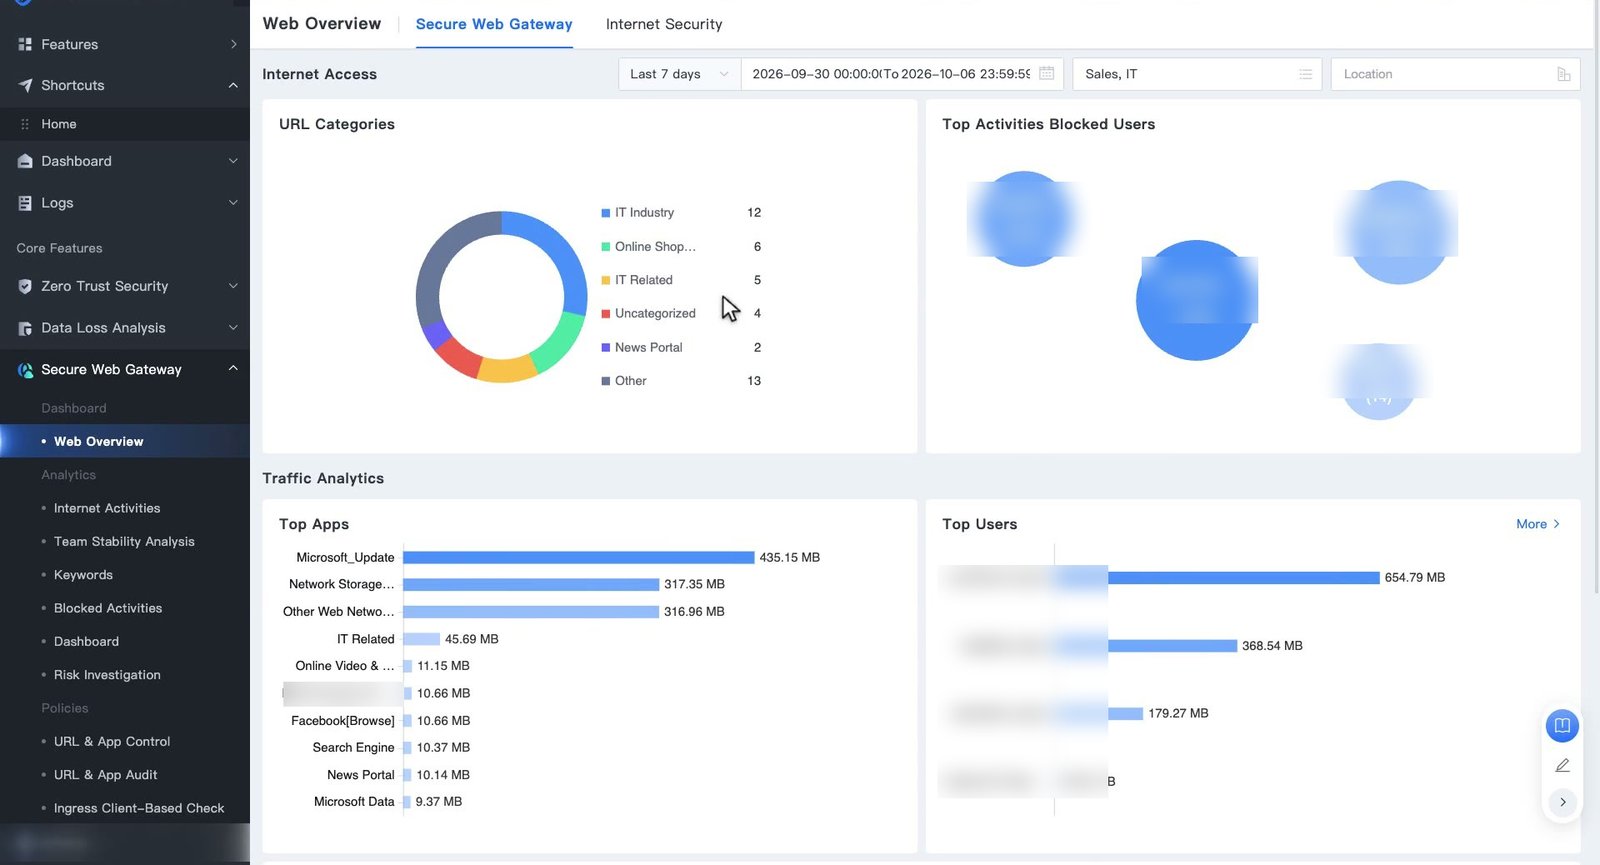Click the pencil edit icon
This screenshot has width=1600, height=865.
coord(1562,765)
